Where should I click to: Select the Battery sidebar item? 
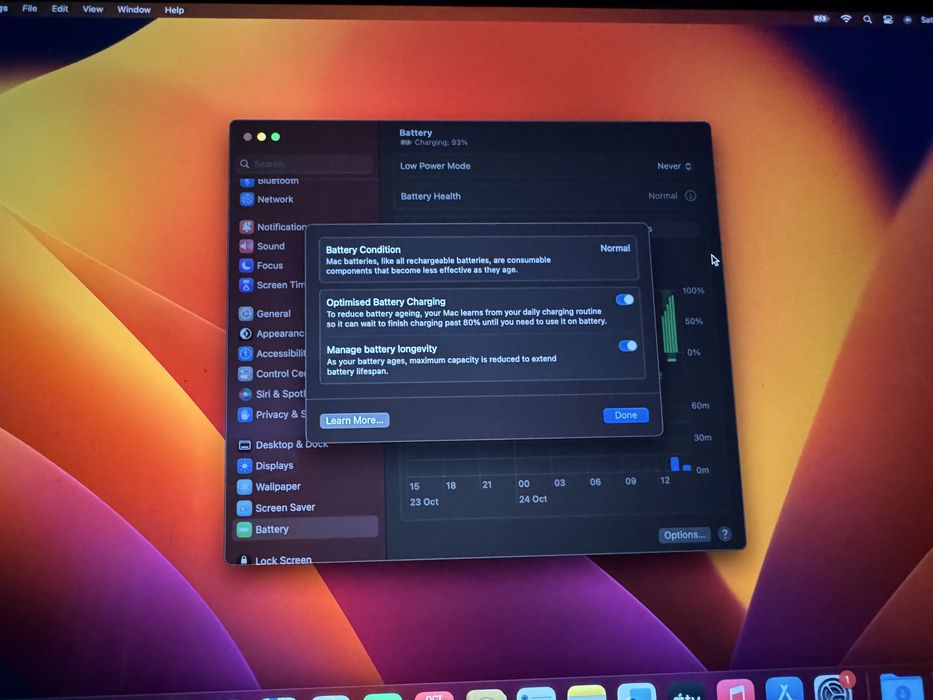tap(306, 529)
